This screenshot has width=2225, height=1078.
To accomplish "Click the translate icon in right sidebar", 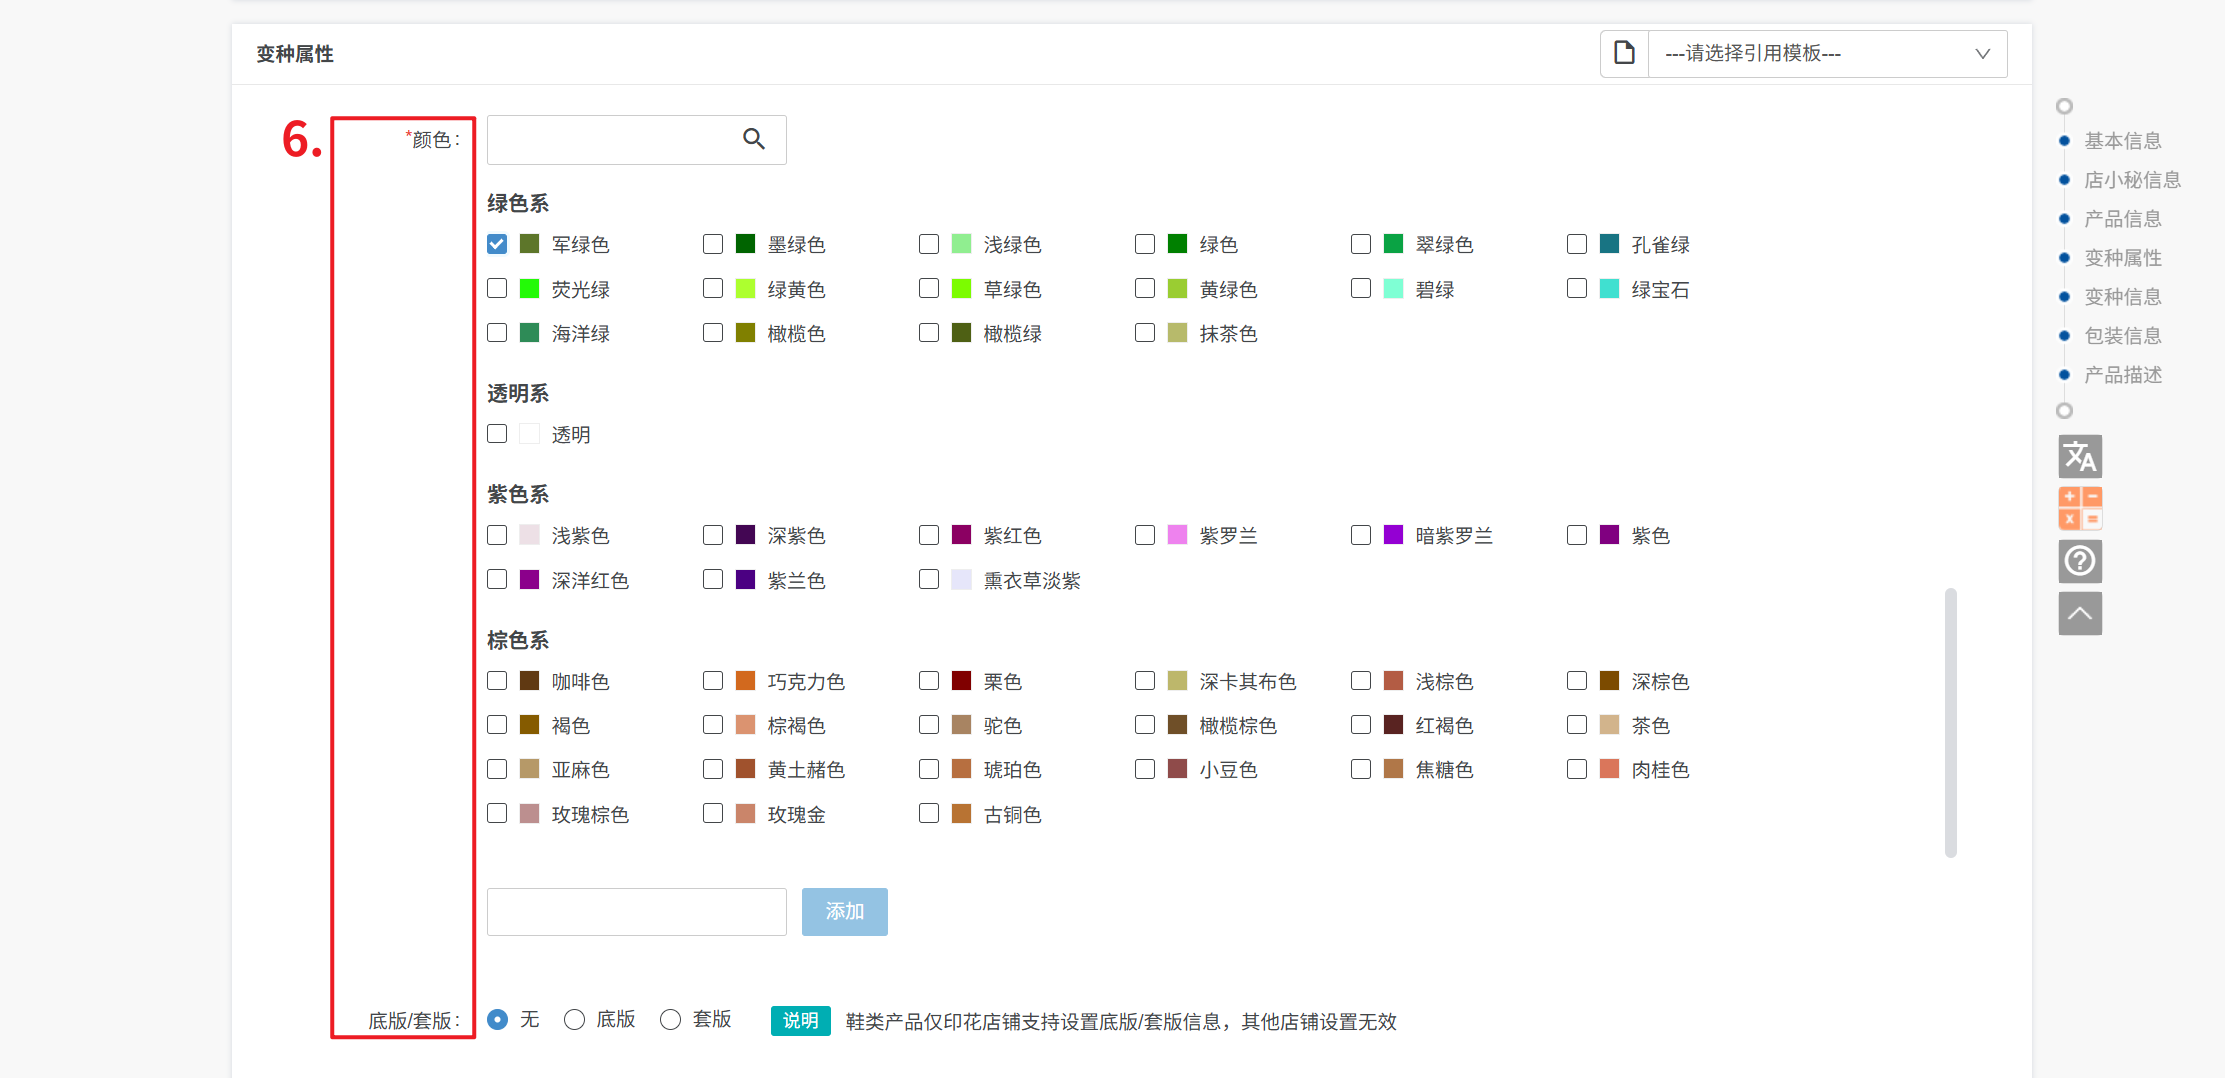I will pyautogui.click(x=2080, y=457).
